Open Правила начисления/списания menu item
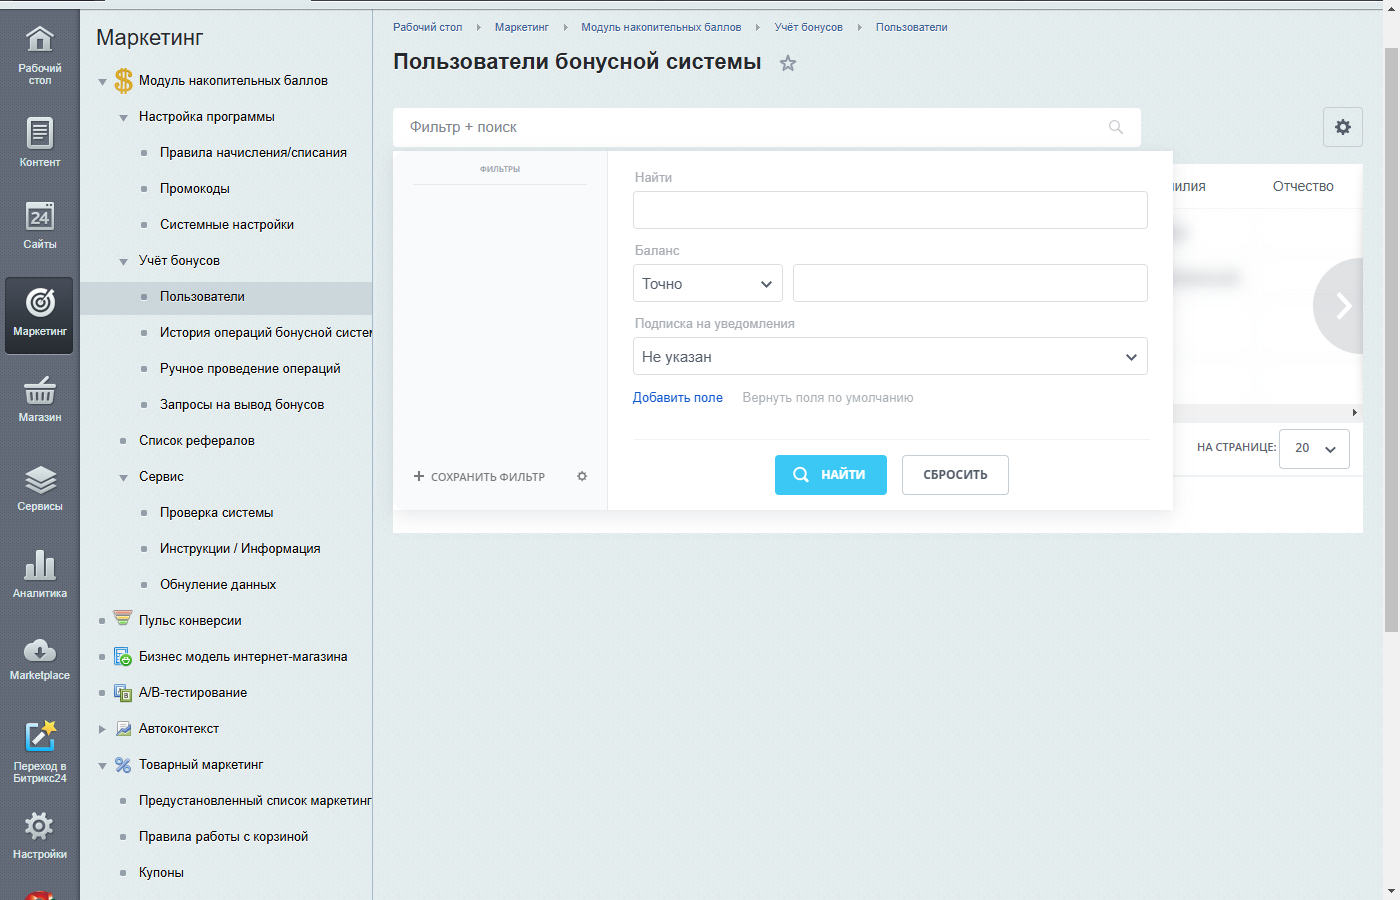1400x900 pixels. tap(253, 152)
